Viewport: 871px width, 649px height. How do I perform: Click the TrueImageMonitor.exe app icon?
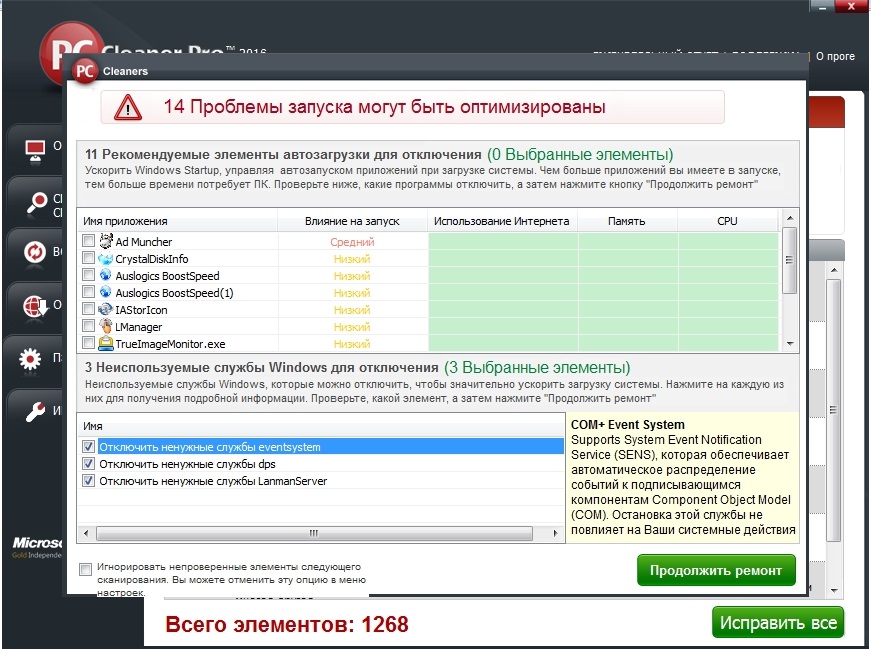pyautogui.click(x=106, y=343)
